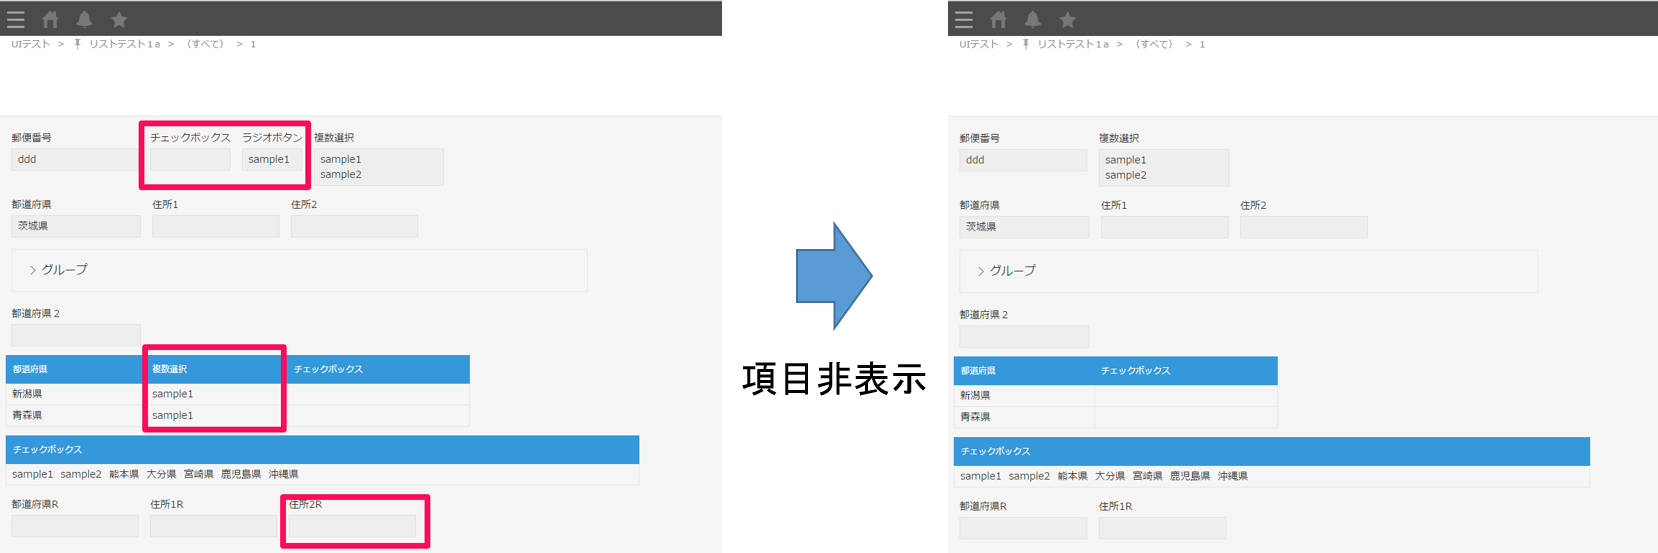Click home icon in left screenshot
1658x553 pixels.
(50, 19)
